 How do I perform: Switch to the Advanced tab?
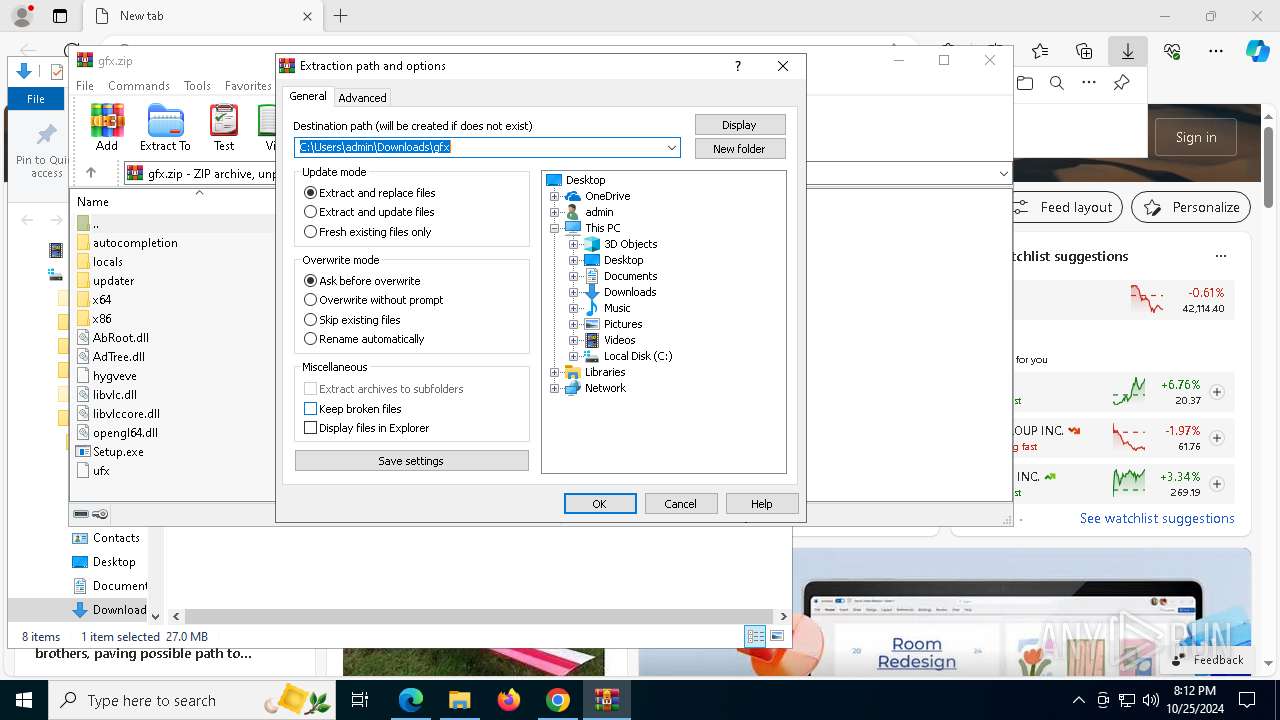tap(362, 98)
